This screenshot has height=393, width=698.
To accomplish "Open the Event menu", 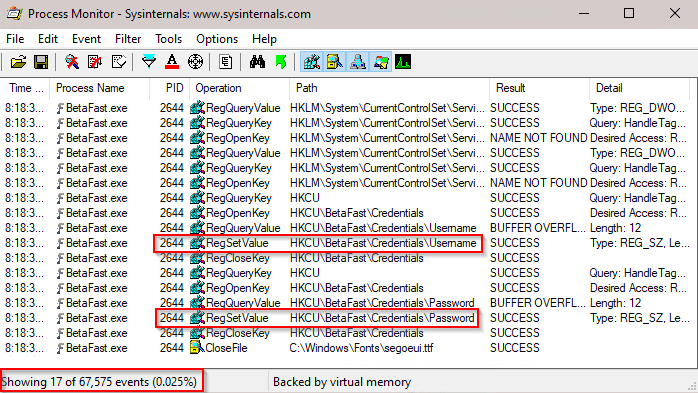I will point(86,39).
